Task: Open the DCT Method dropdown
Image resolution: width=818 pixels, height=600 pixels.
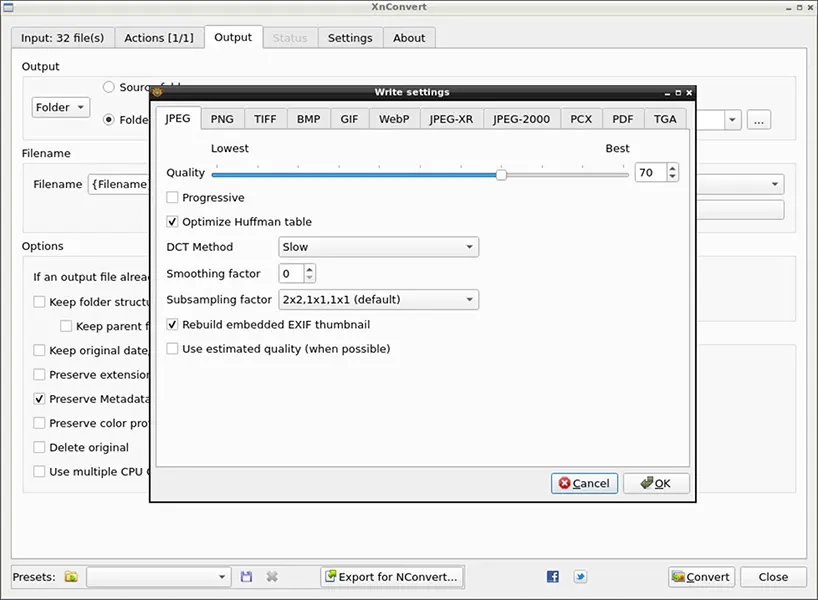Action: point(378,247)
